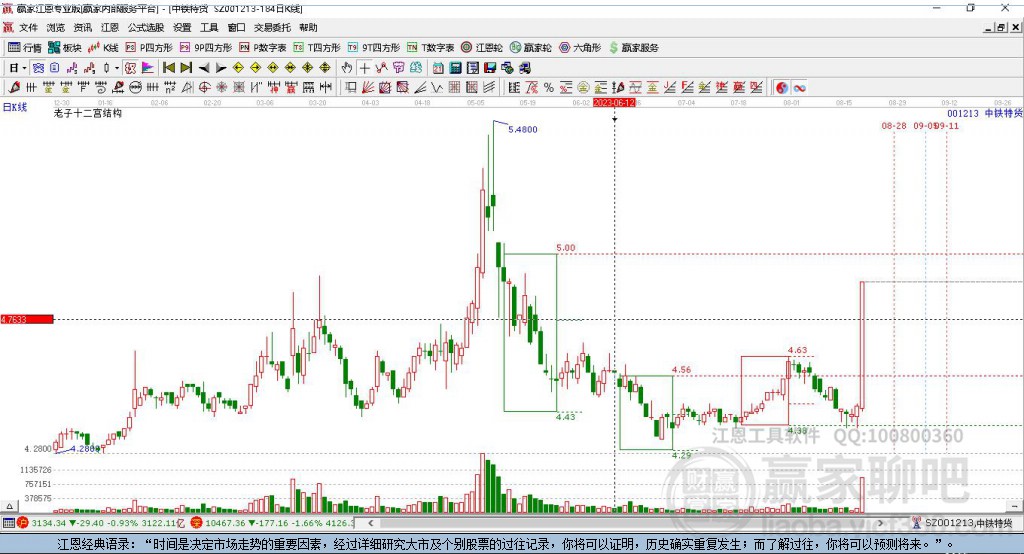
Task: Switch to the K线 chart view
Action: pos(104,48)
